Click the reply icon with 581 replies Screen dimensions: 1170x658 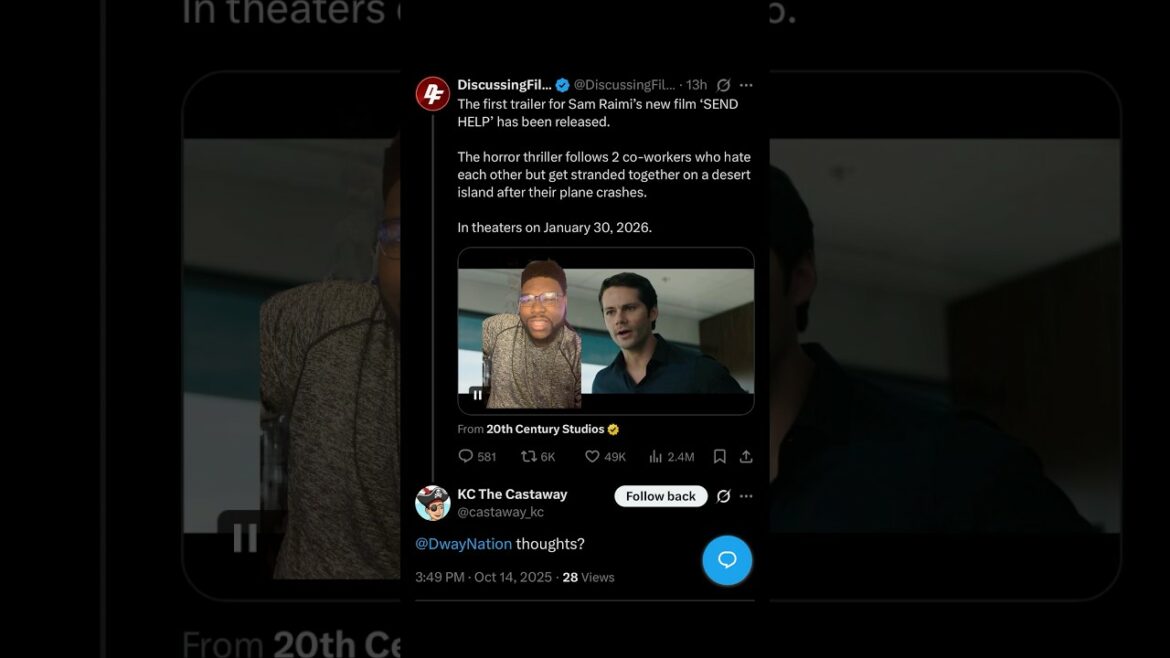click(466, 456)
